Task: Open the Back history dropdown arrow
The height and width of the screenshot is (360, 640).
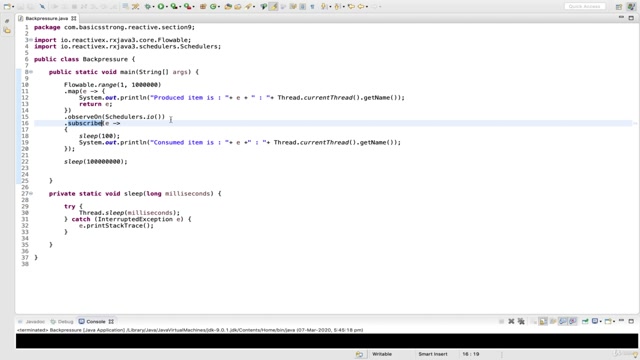Action: point(367,7)
